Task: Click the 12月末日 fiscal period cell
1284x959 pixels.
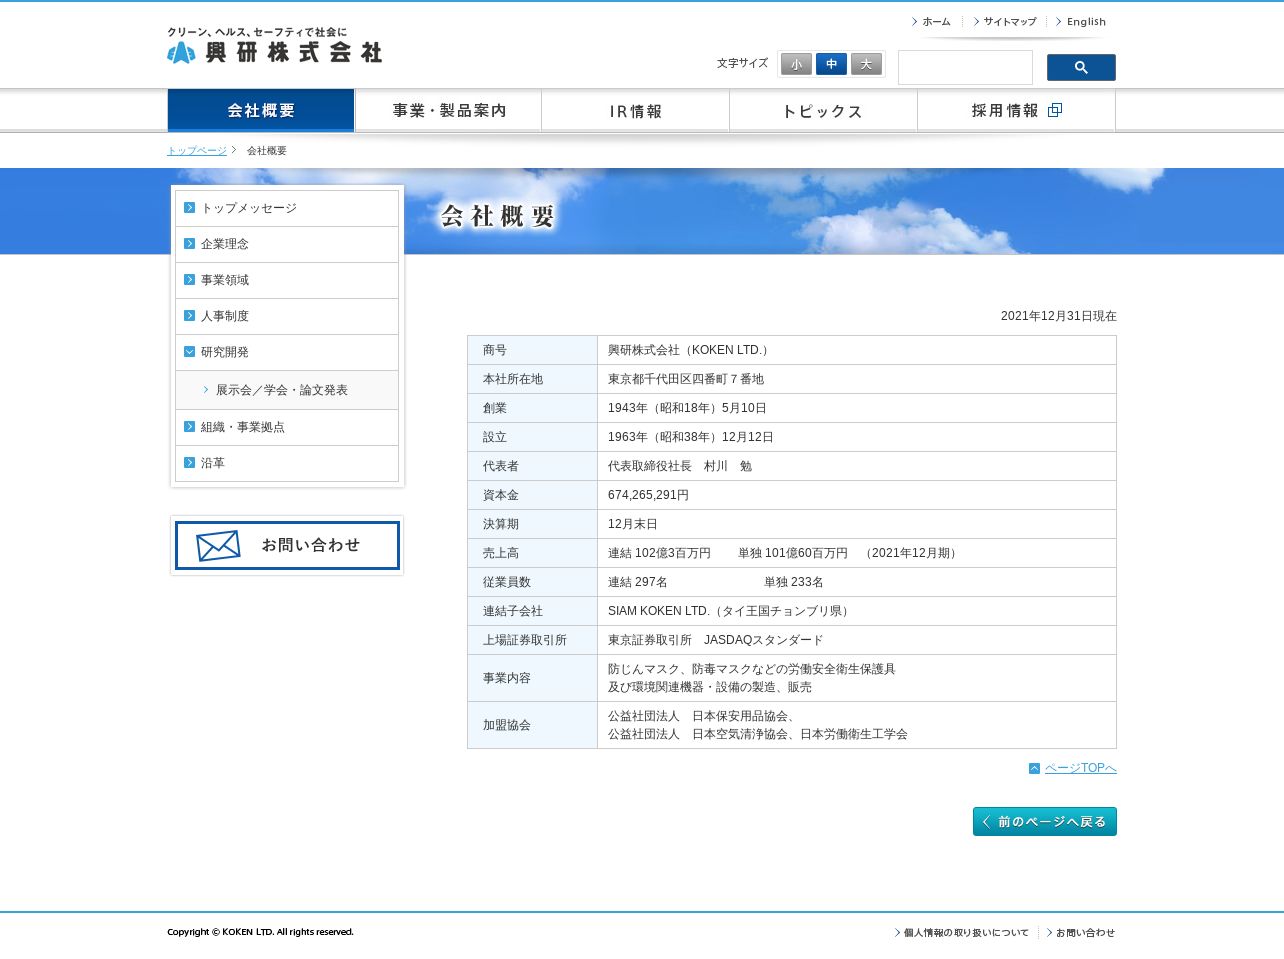Action: [857, 524]
